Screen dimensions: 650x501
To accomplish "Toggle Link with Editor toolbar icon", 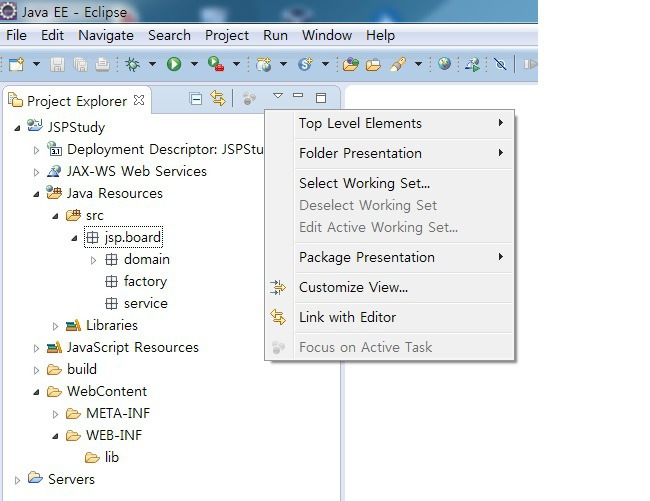I will point(218,98).
